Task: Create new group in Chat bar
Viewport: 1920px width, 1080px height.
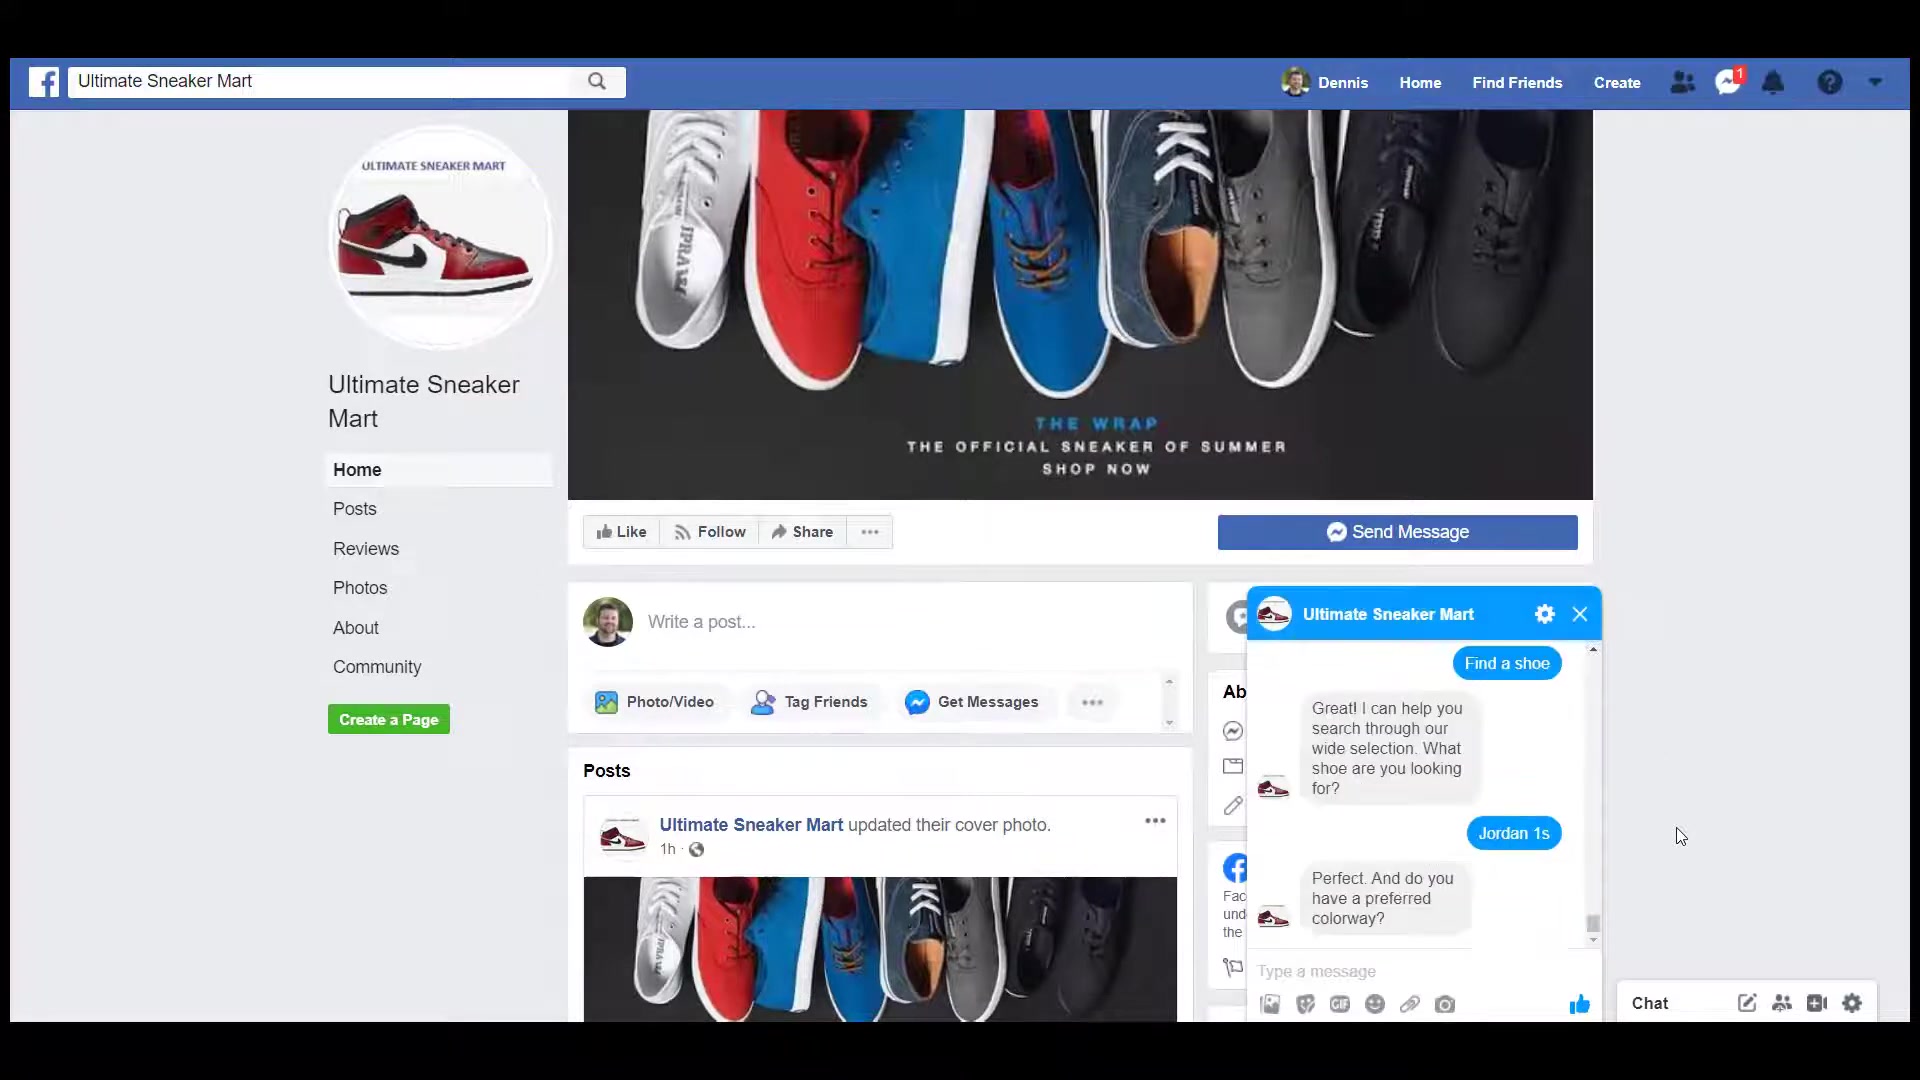Action: (x=1782, y=1003)
